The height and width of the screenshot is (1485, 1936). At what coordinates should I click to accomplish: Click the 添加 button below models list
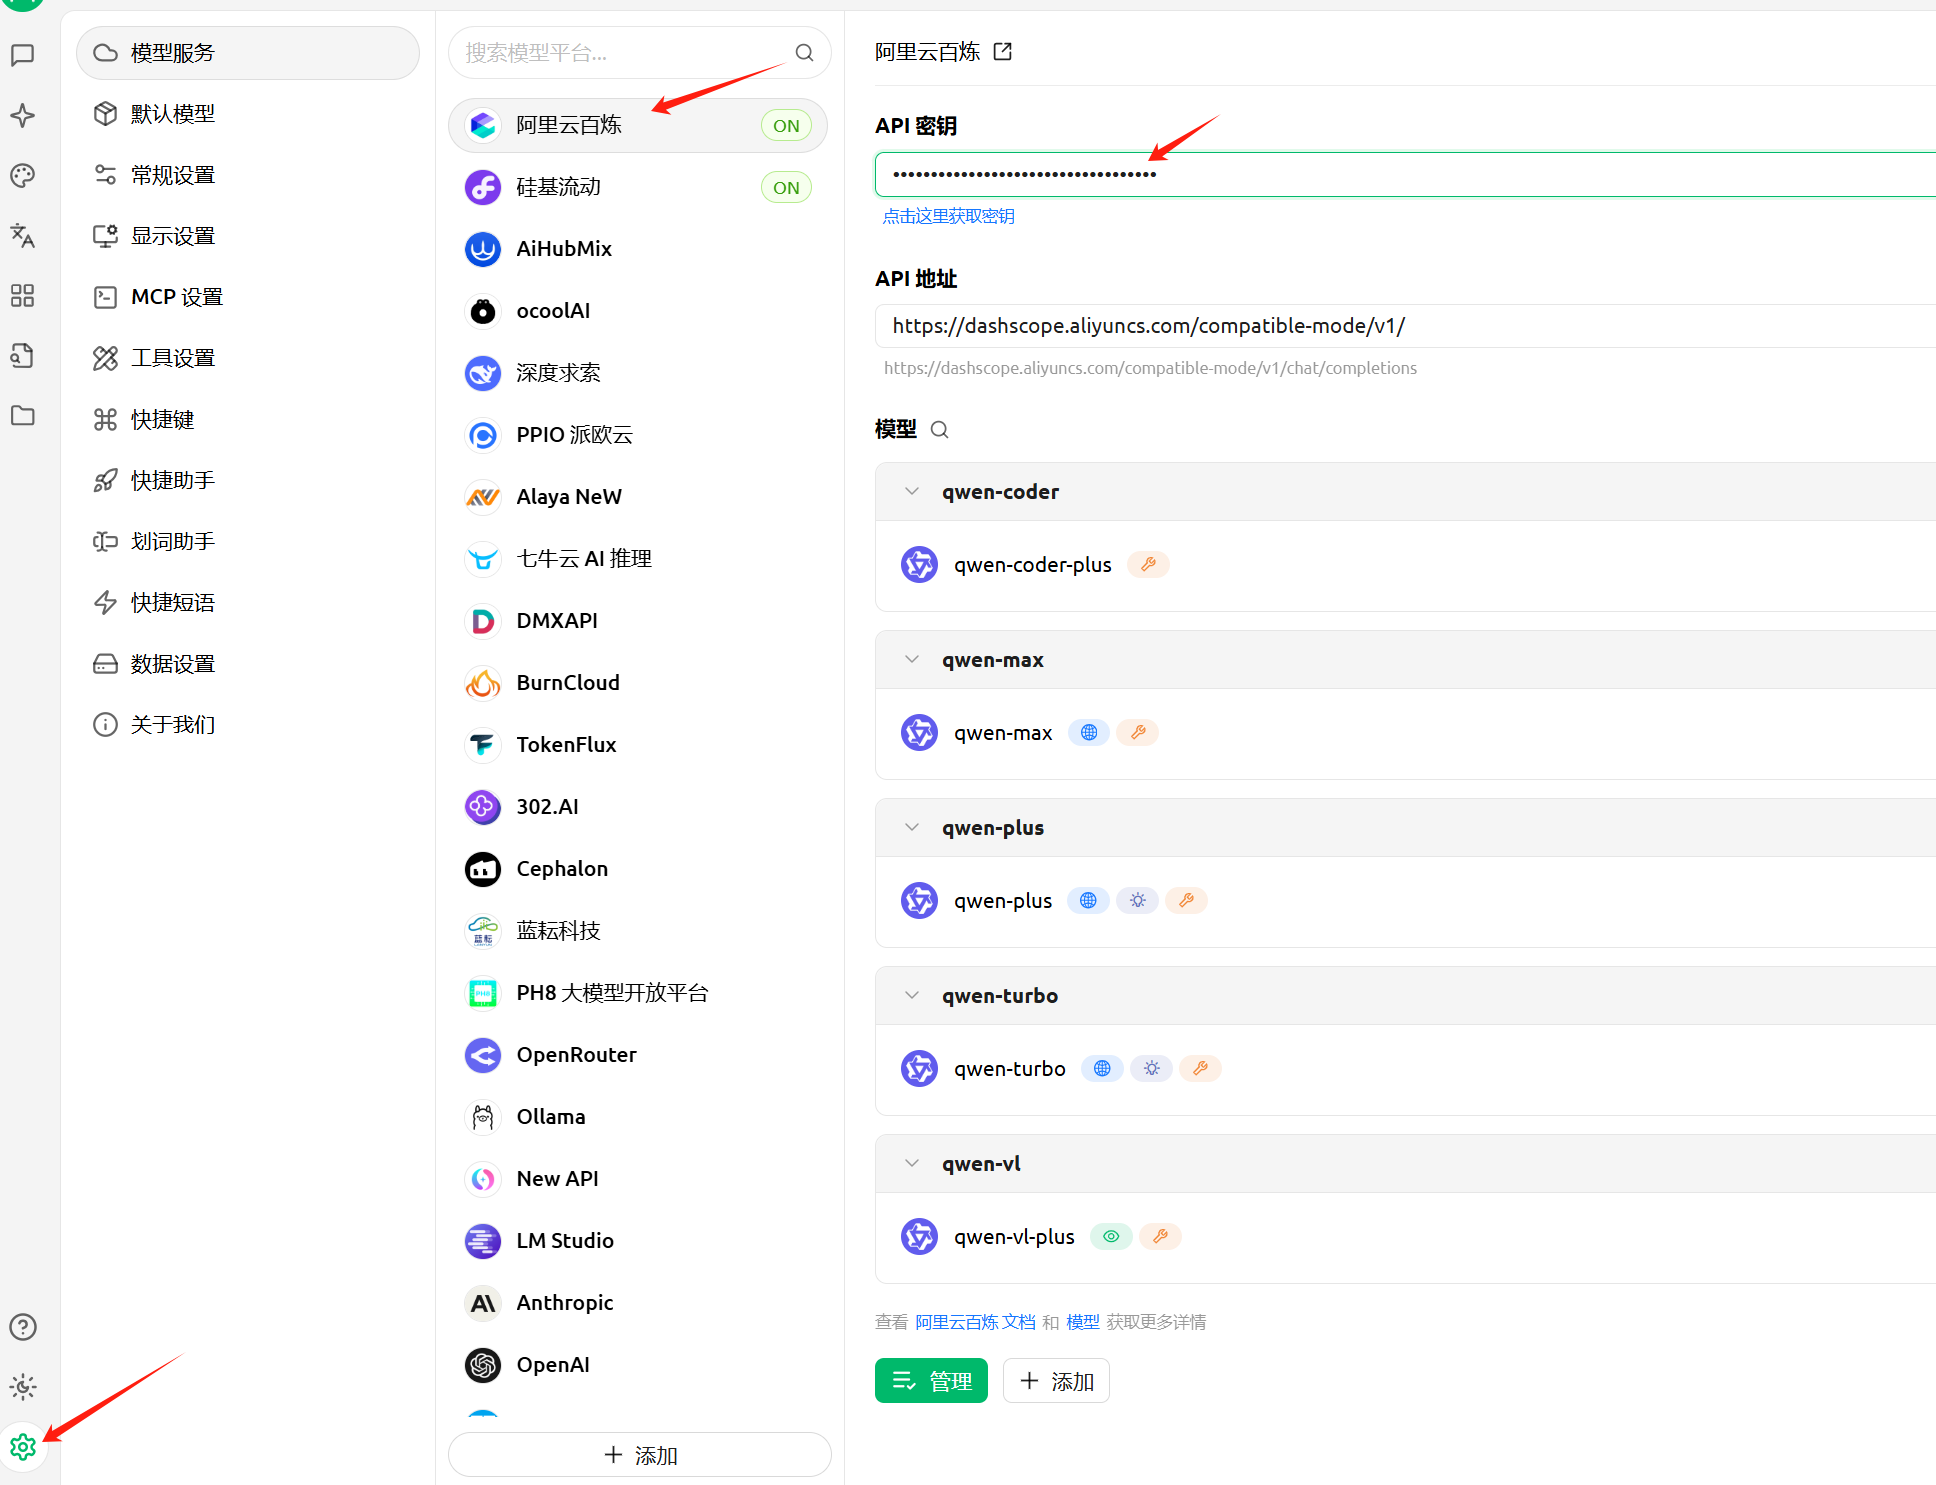coord(1056,1381)
